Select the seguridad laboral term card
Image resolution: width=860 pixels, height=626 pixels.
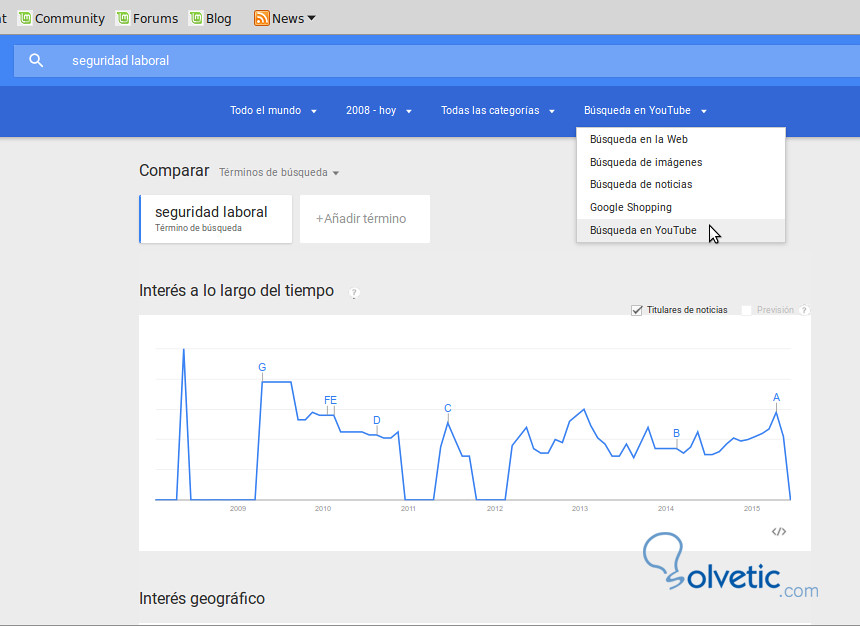(x=216, y=218)
